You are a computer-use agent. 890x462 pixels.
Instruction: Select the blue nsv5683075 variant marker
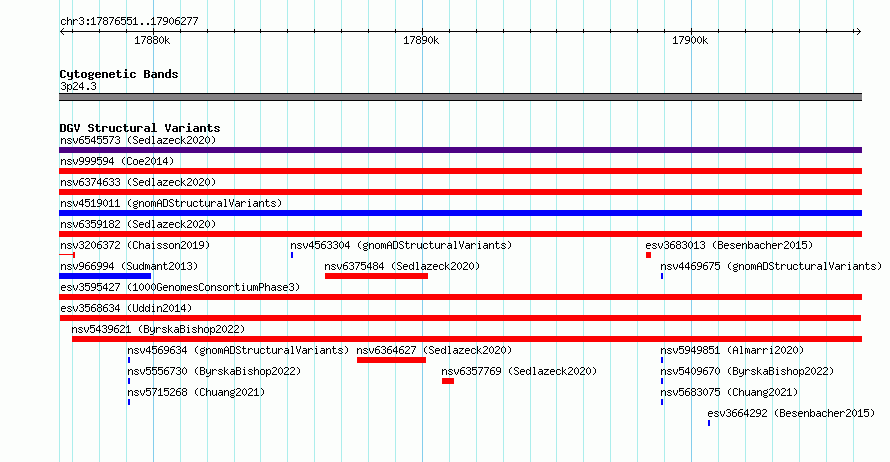coord(662,402)
